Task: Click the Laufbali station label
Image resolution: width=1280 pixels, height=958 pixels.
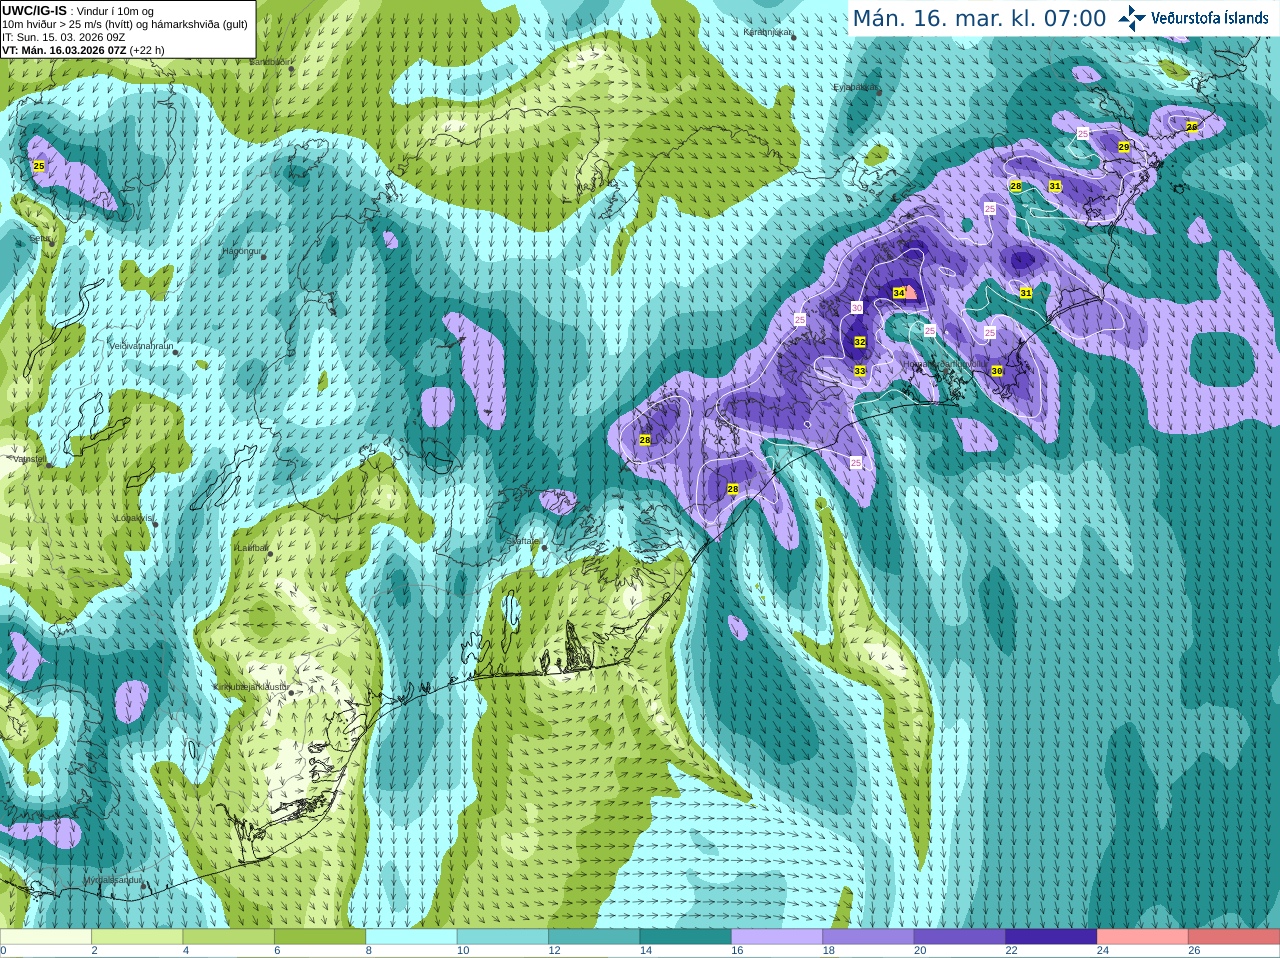Action: (x=251, y=548)
